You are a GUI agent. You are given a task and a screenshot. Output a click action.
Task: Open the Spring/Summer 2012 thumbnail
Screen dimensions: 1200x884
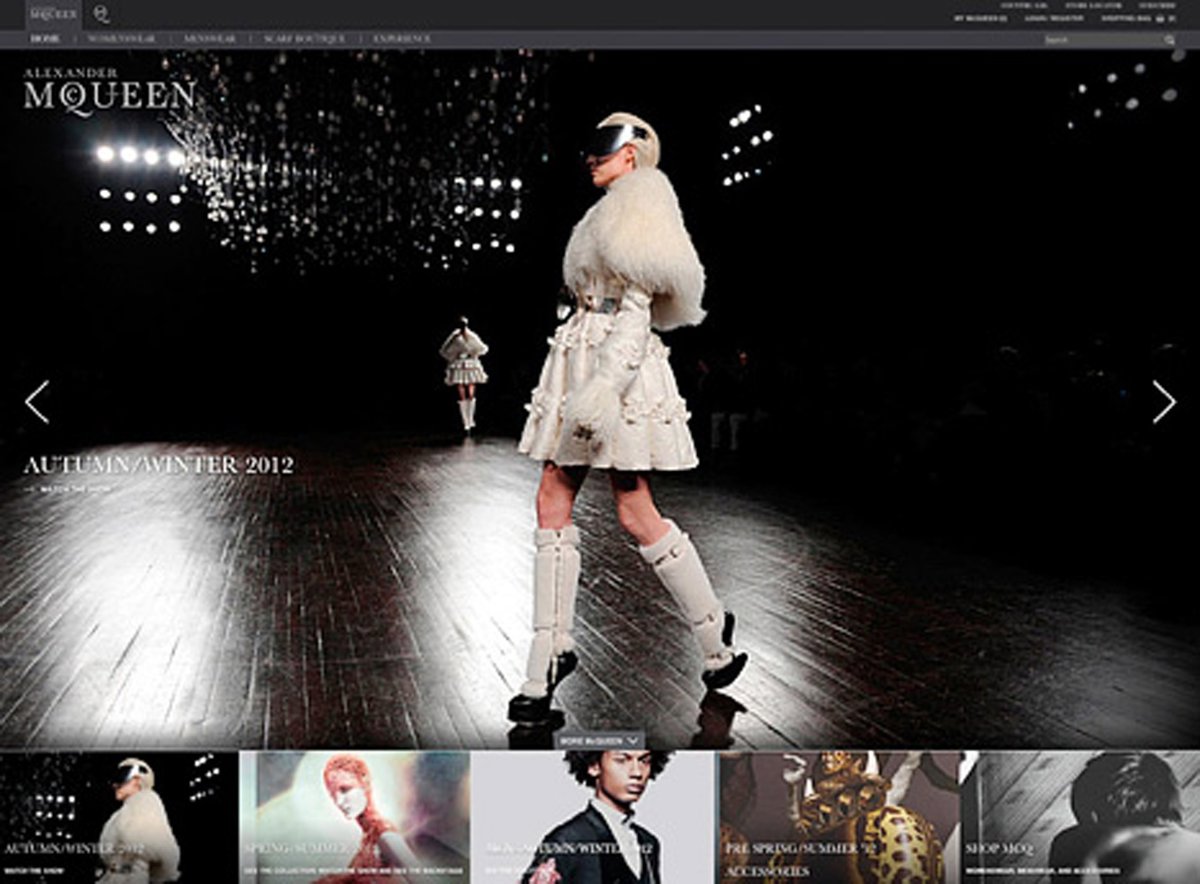354,817
